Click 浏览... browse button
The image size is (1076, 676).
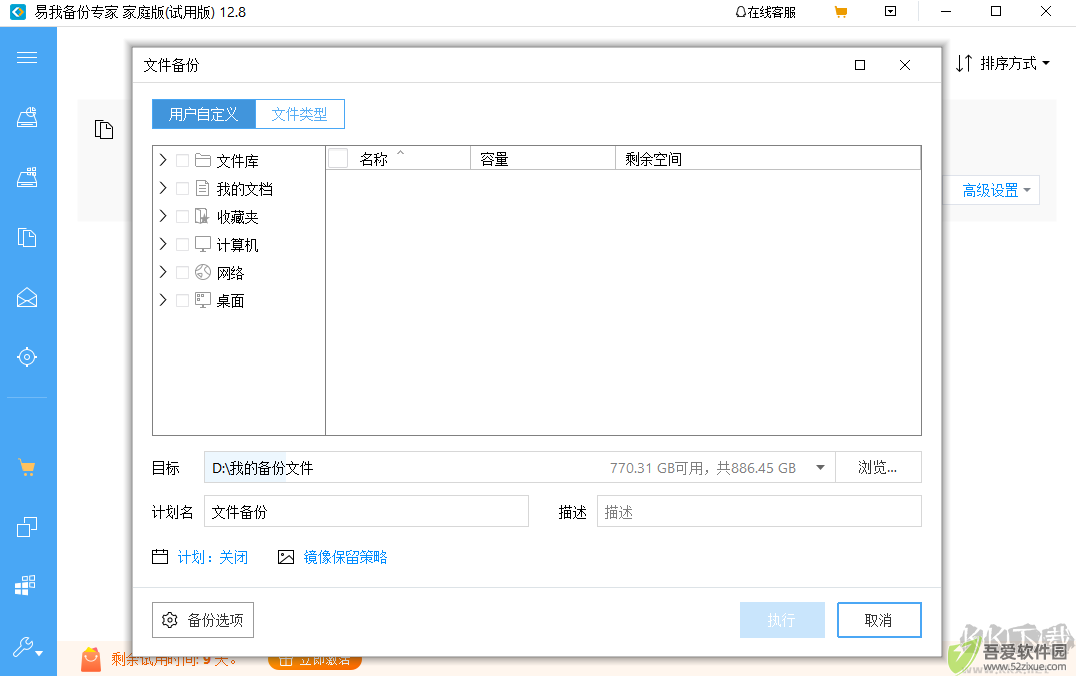(x=878, y=467)
